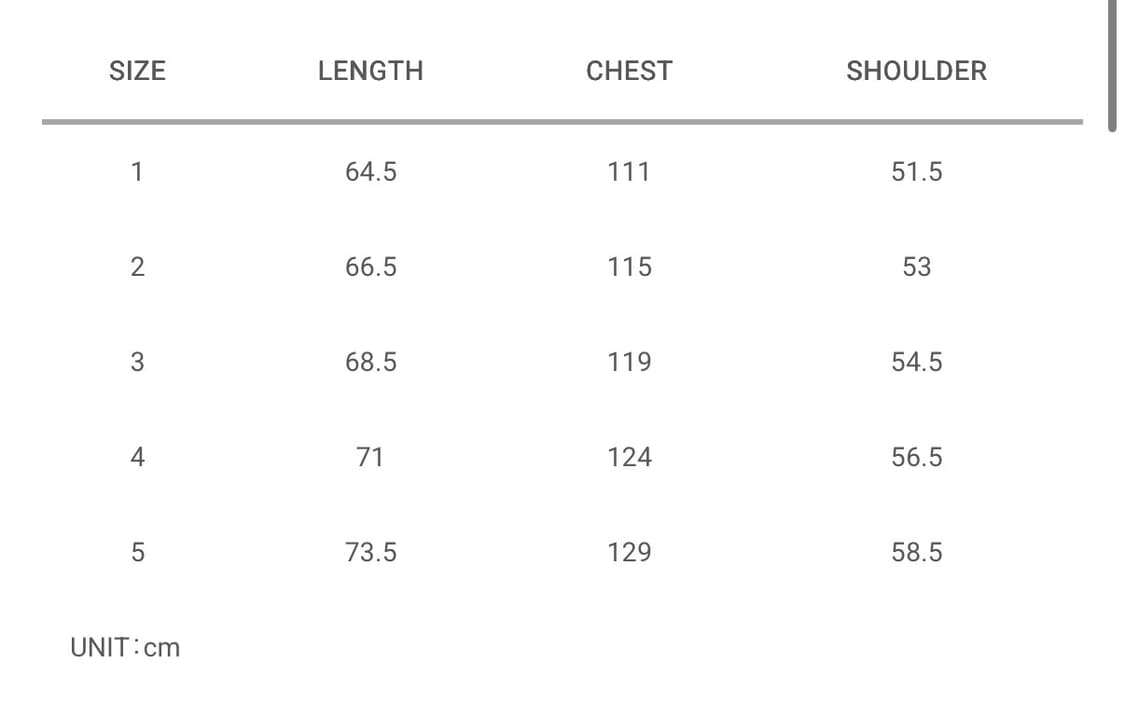Select size 3 row label
The width and height of the screenshot is (1125, 715).
[137, 362]
